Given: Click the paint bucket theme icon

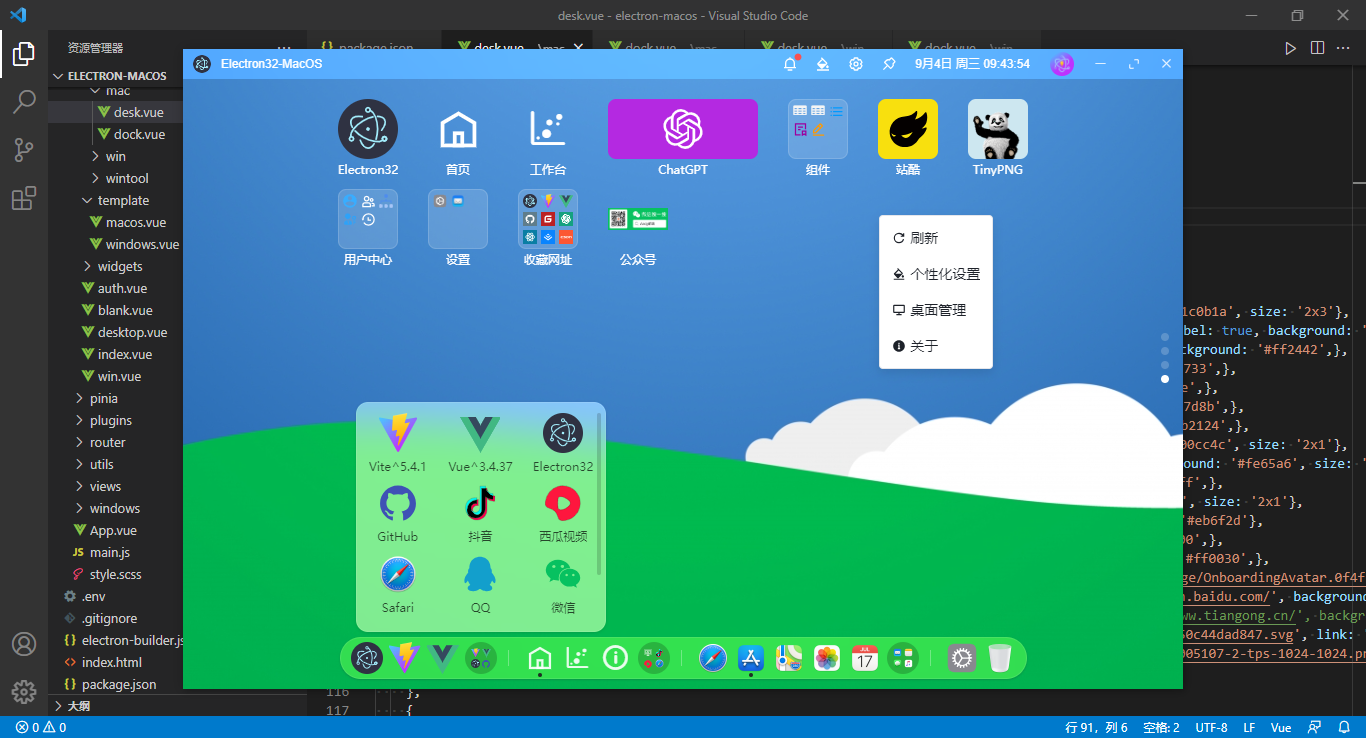Looking at the screenshot, I should [x=823, y=64].
